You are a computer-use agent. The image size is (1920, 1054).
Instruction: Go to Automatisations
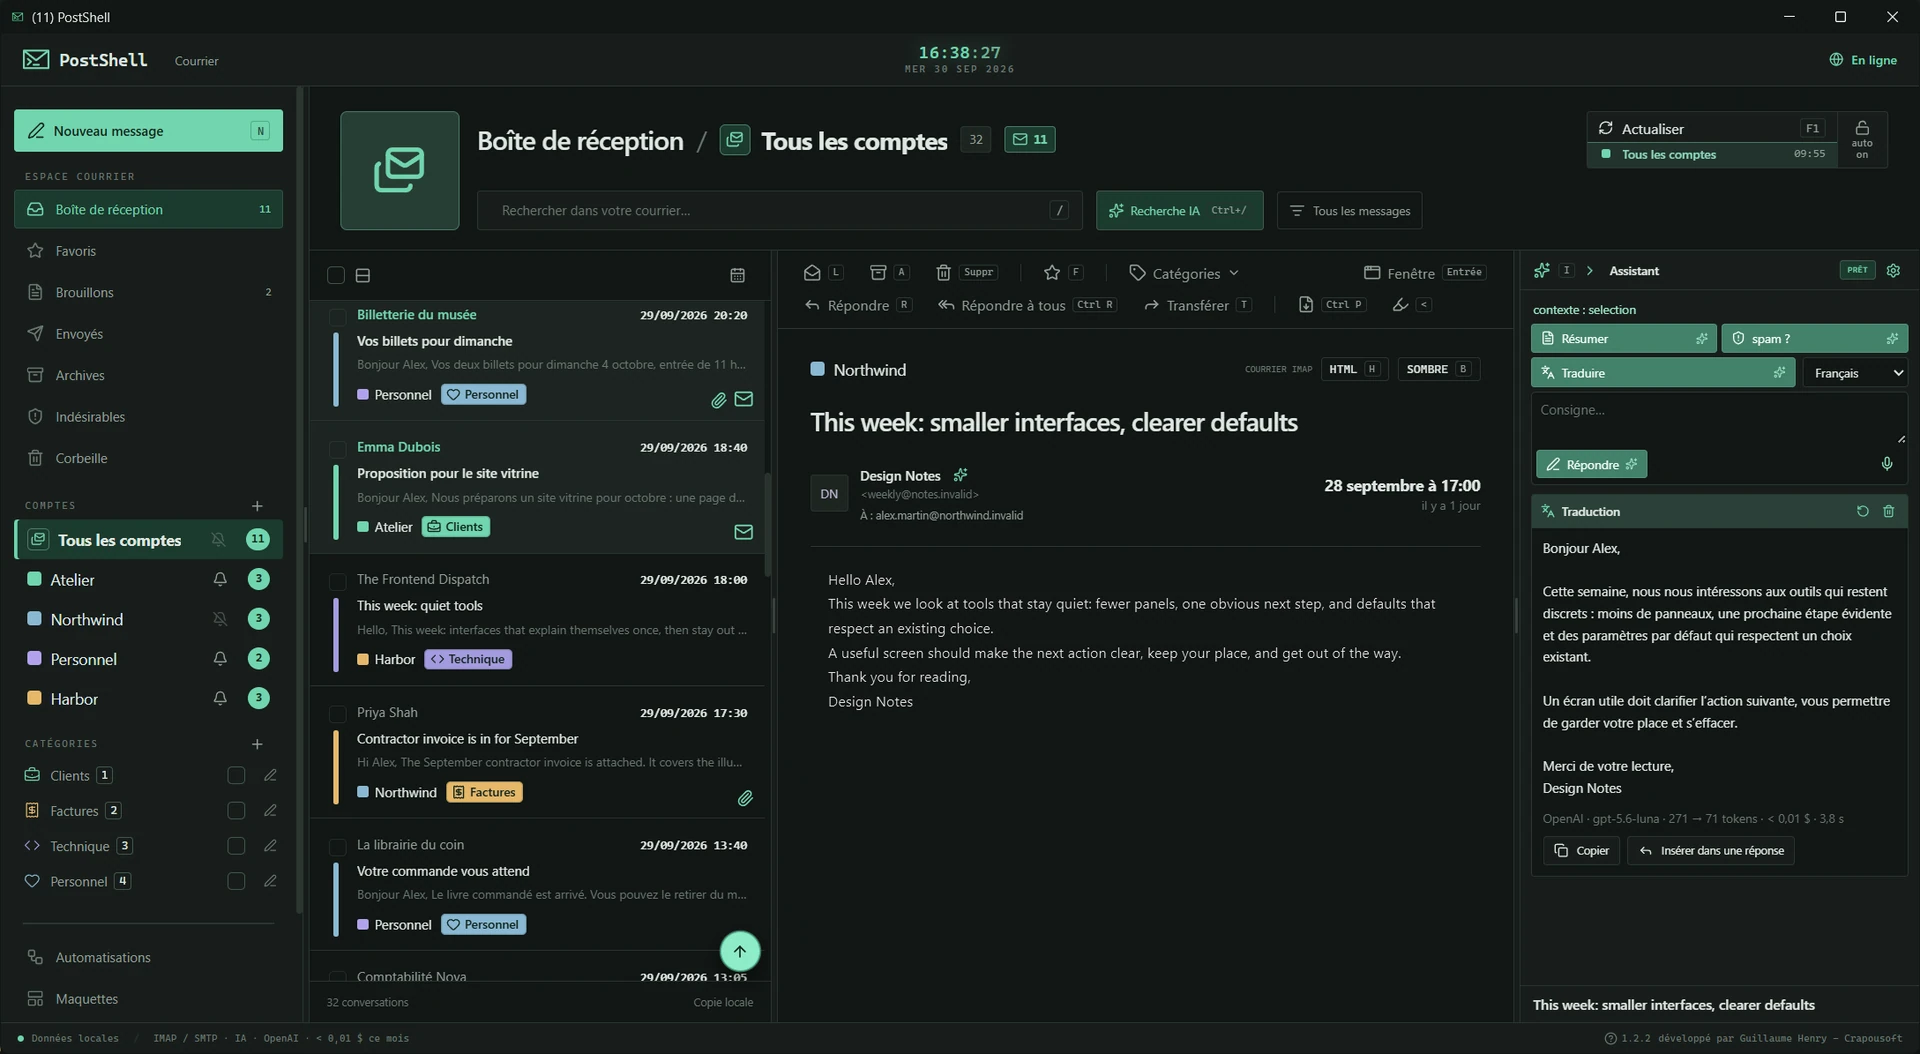point(148,957)
